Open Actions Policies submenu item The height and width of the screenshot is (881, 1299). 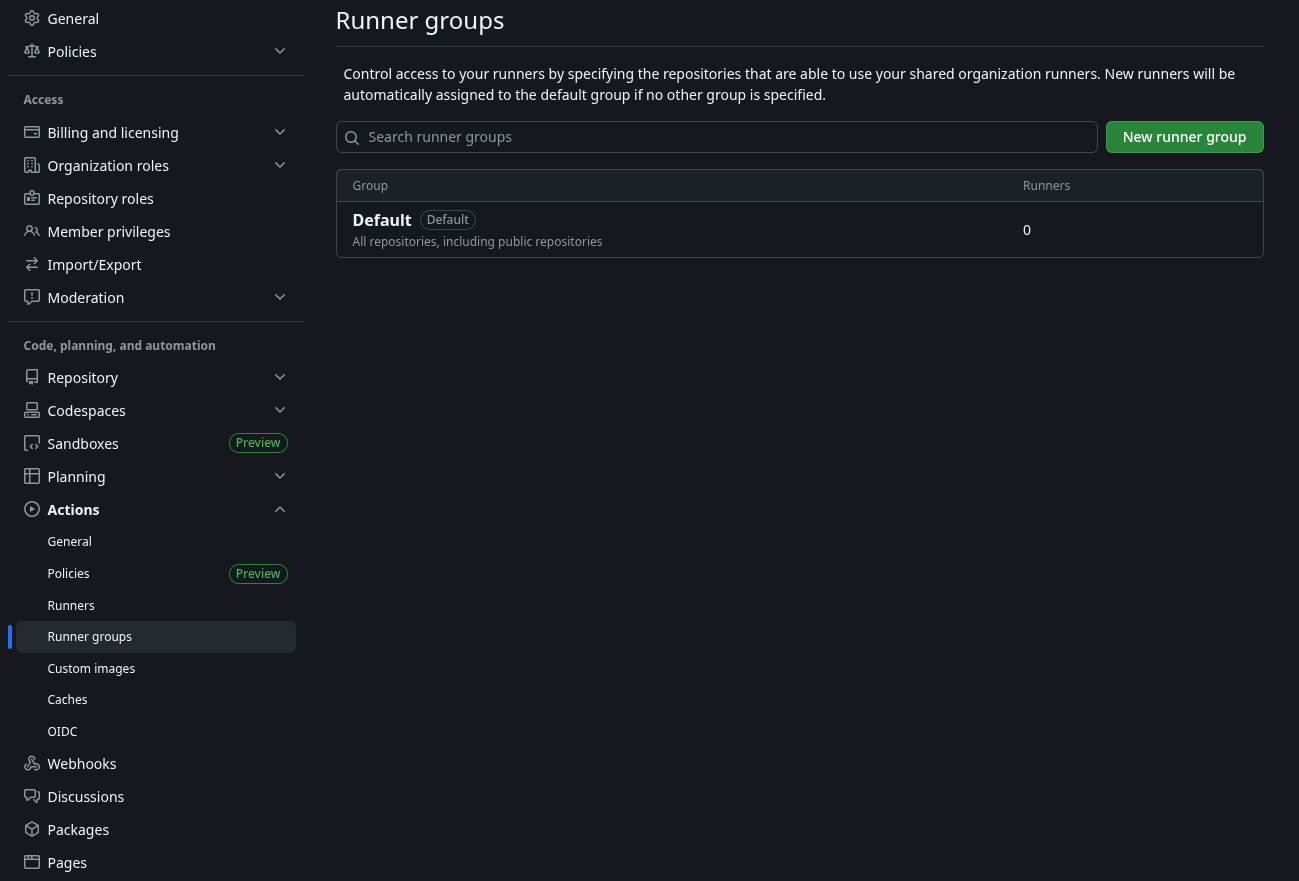tap(156, 573)
